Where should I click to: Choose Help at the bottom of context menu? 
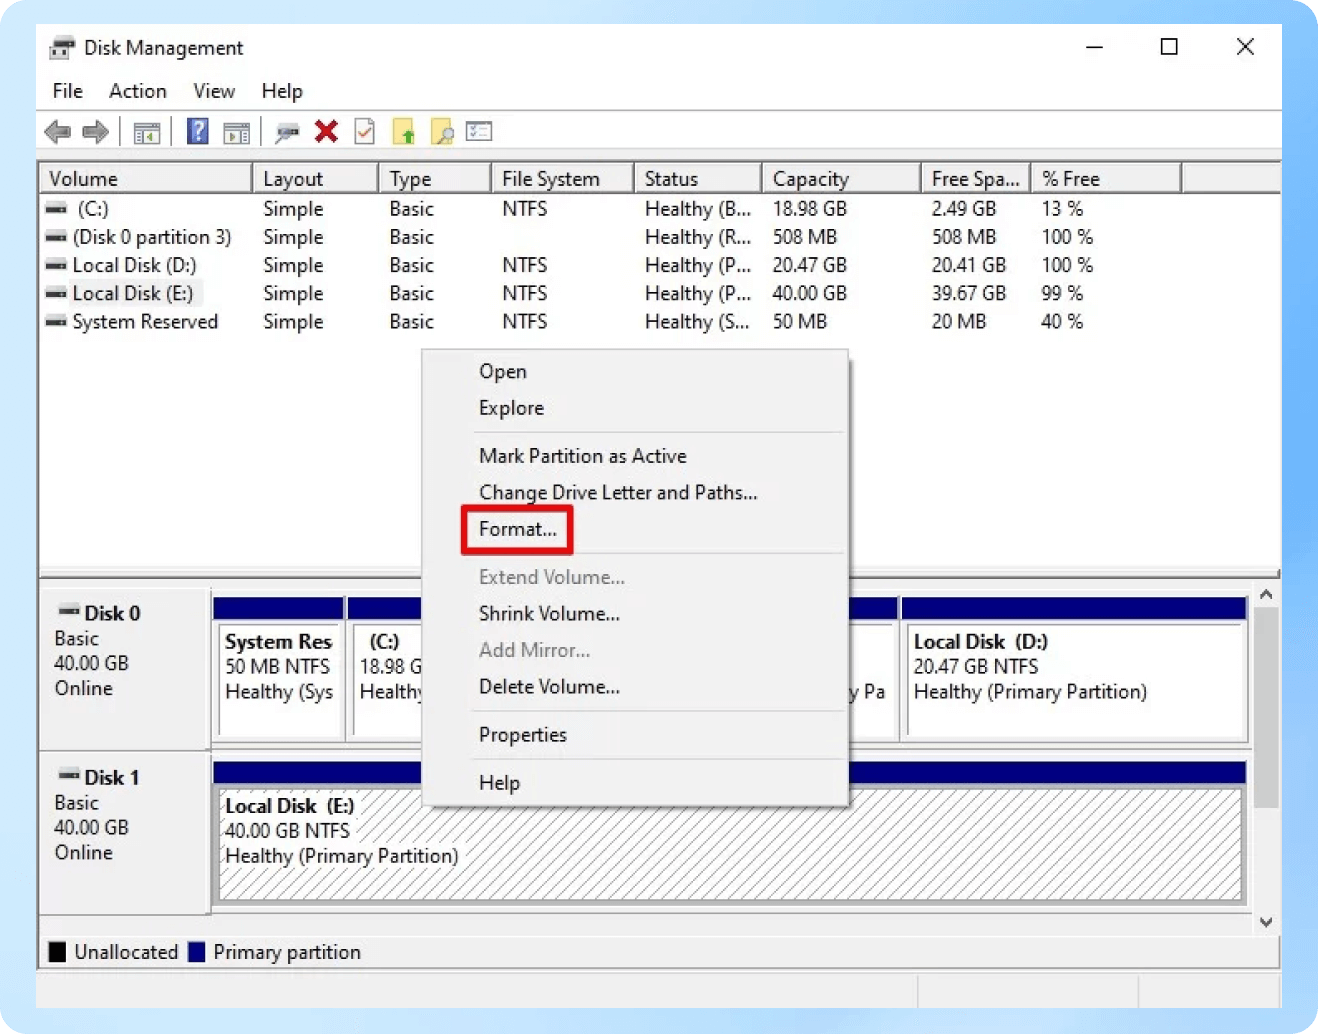tap(636, 783)
